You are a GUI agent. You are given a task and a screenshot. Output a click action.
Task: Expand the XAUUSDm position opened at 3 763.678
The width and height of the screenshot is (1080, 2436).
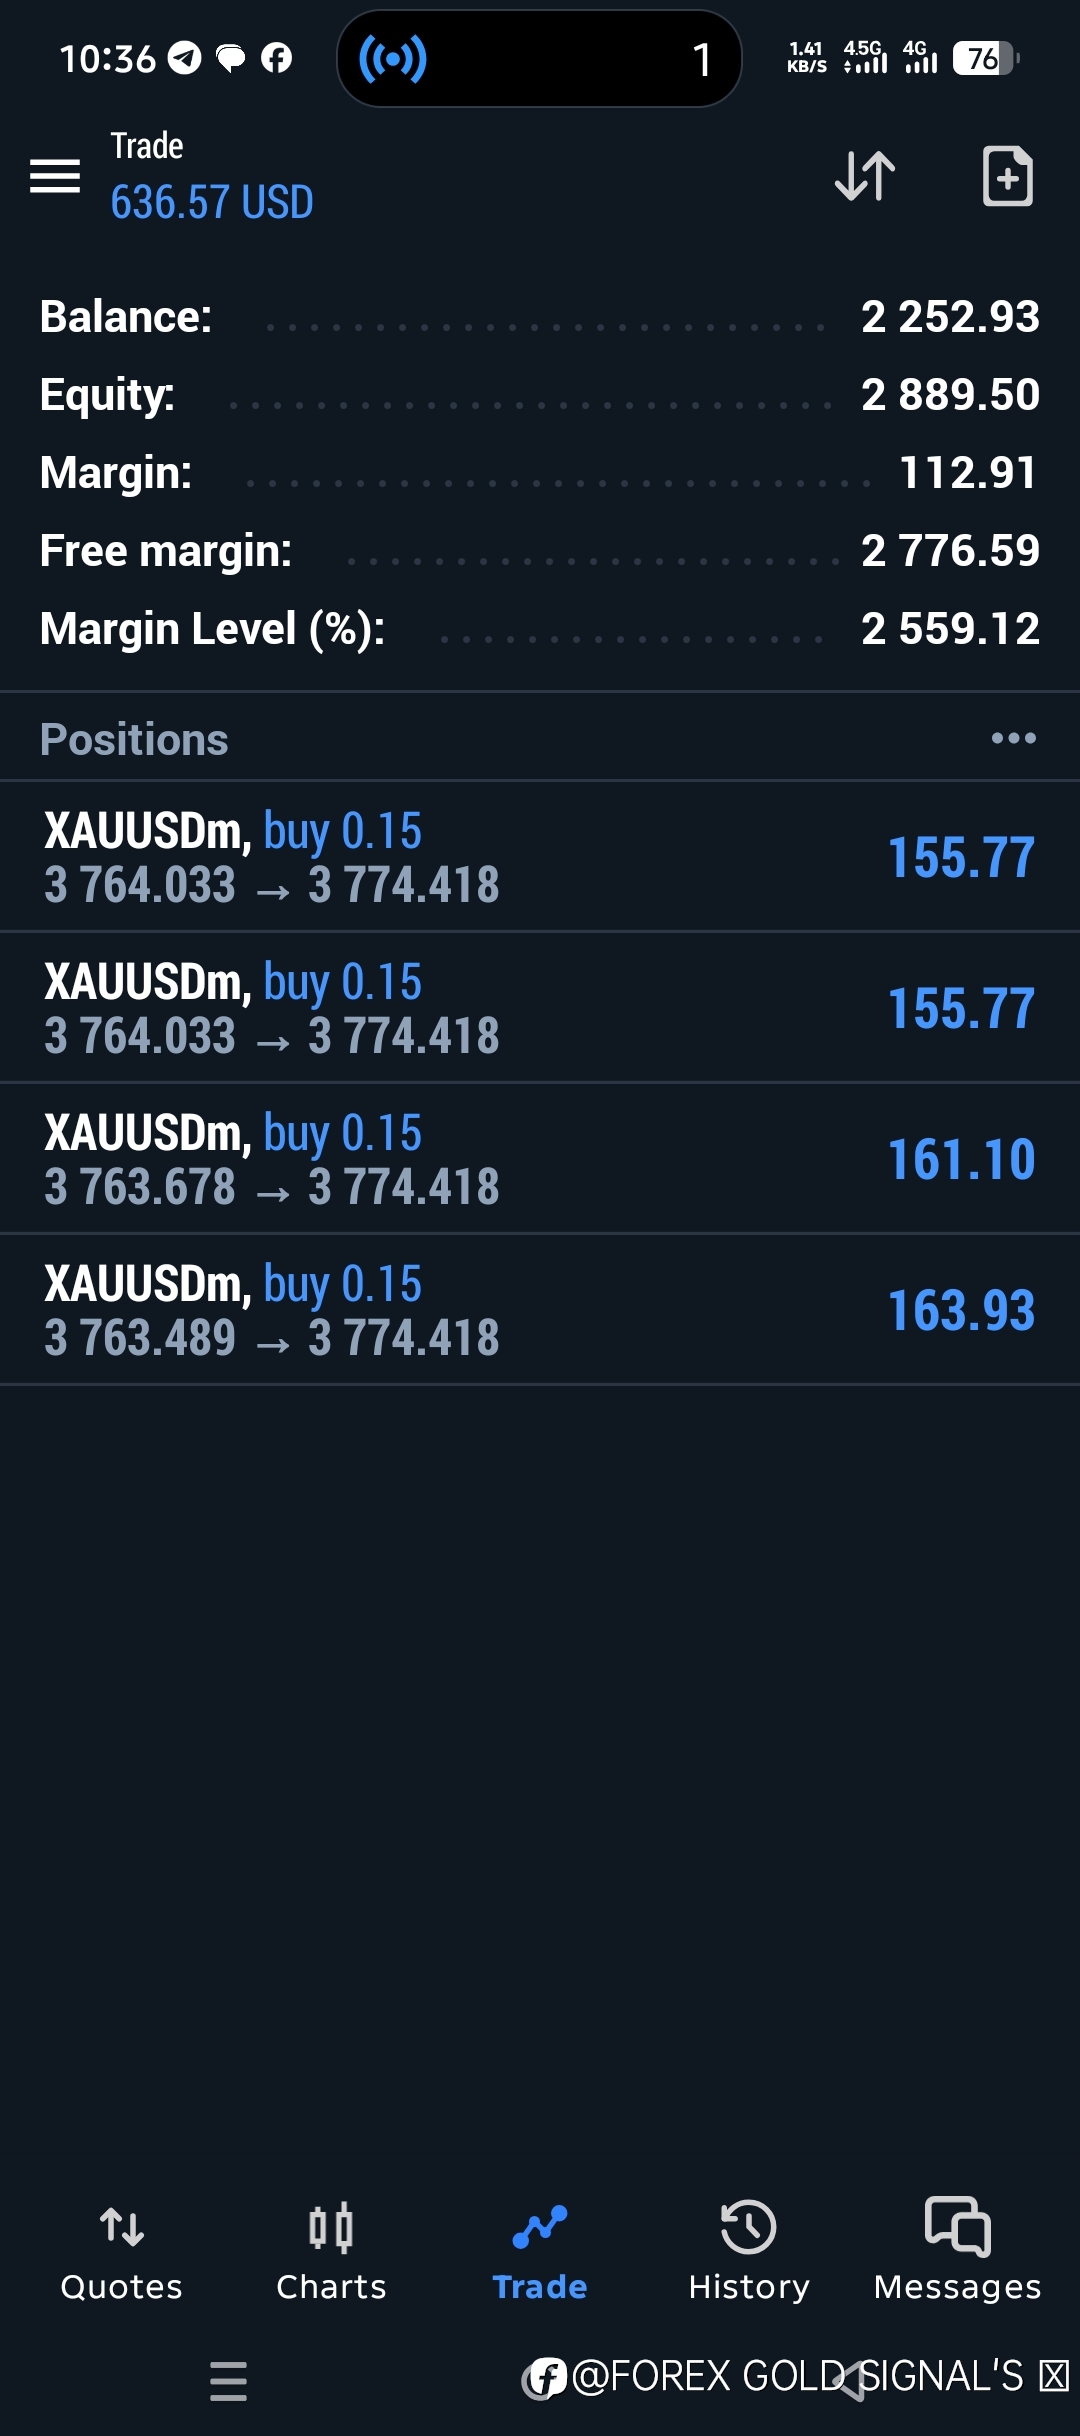[540, 1159]
